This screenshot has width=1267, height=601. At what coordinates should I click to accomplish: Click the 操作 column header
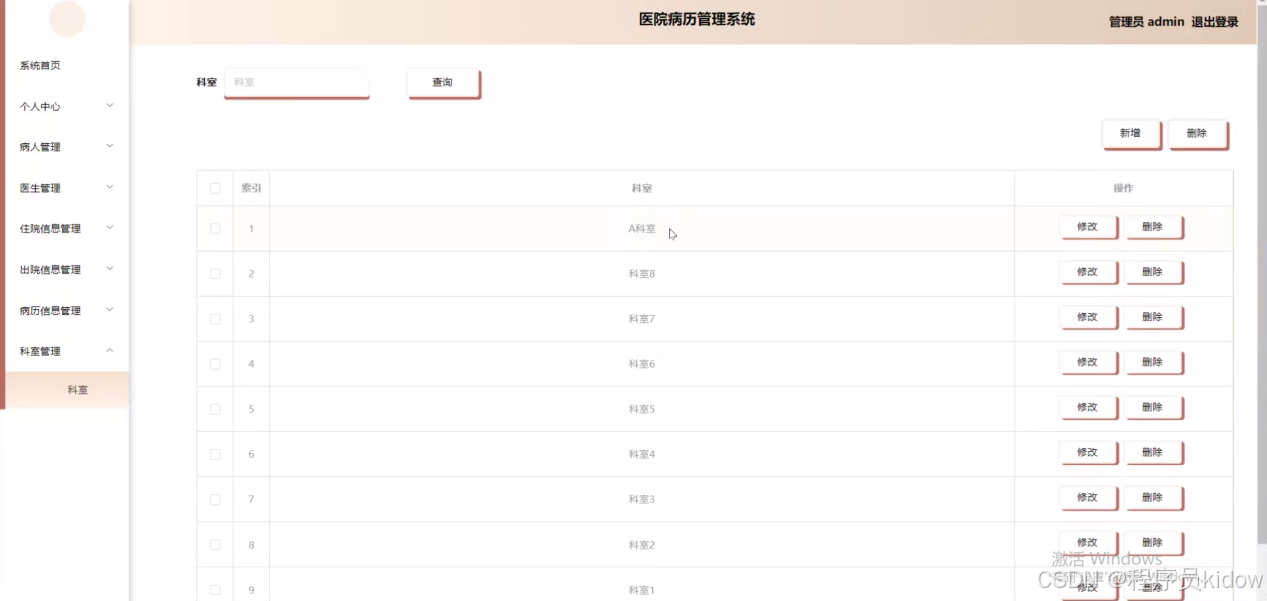(x=1123, y=188)
